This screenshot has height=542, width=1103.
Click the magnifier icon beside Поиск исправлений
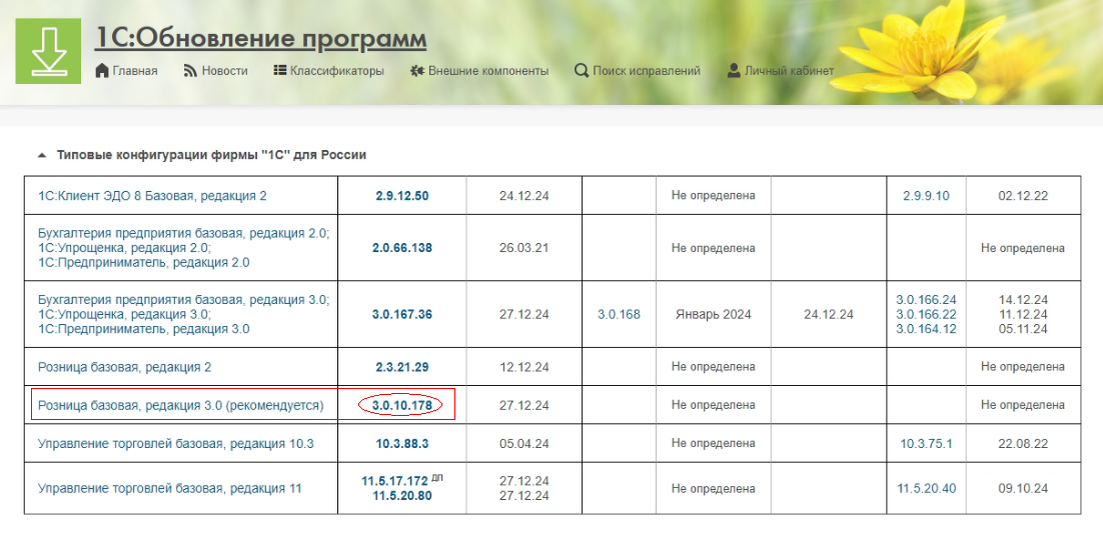pyautogui.click(x=581, y=71)
